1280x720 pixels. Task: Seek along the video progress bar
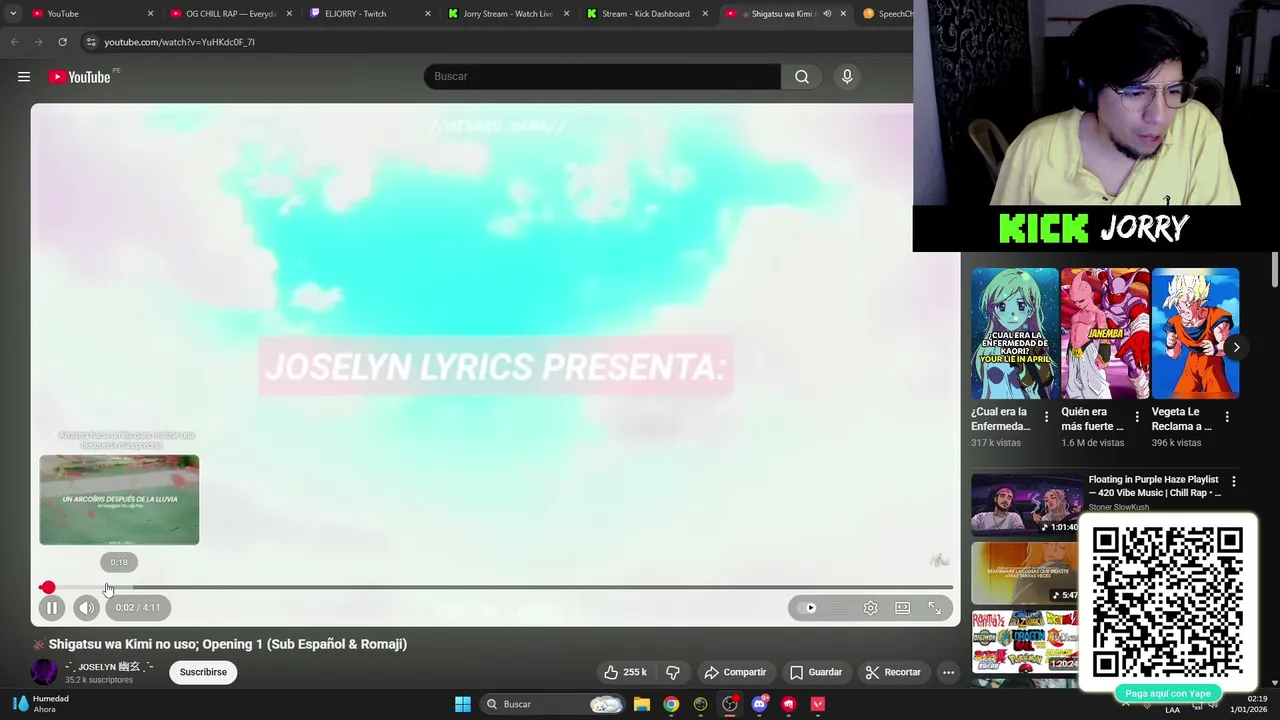point(496,588)
